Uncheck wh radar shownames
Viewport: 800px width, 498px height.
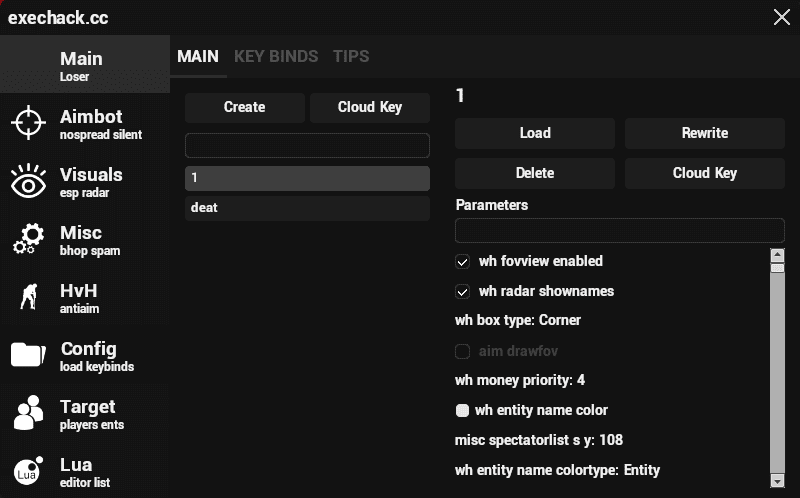click(x=463, y=292)
